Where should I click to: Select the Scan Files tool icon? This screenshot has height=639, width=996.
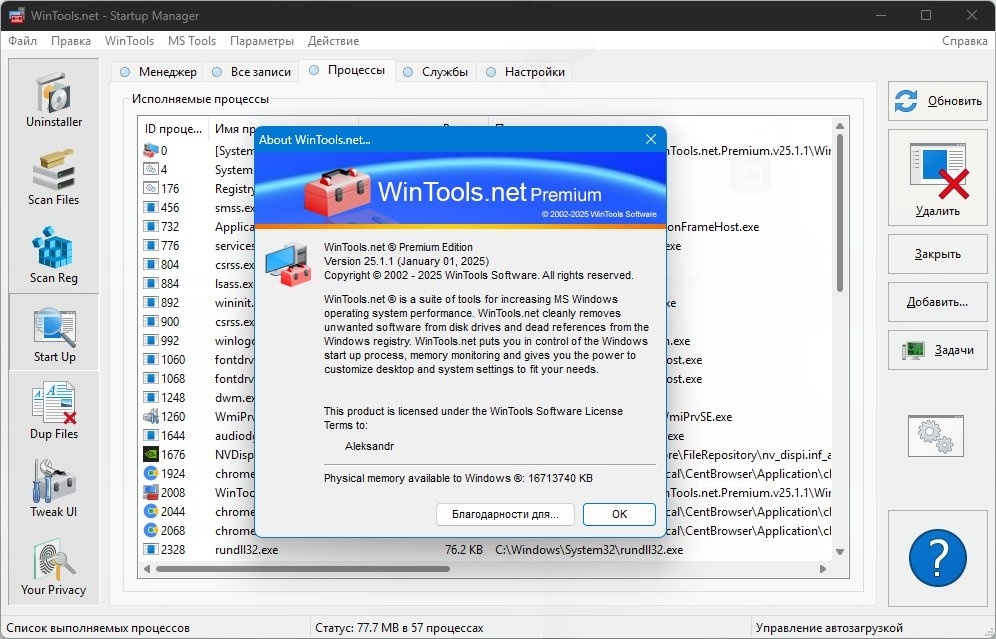[54, 178]
